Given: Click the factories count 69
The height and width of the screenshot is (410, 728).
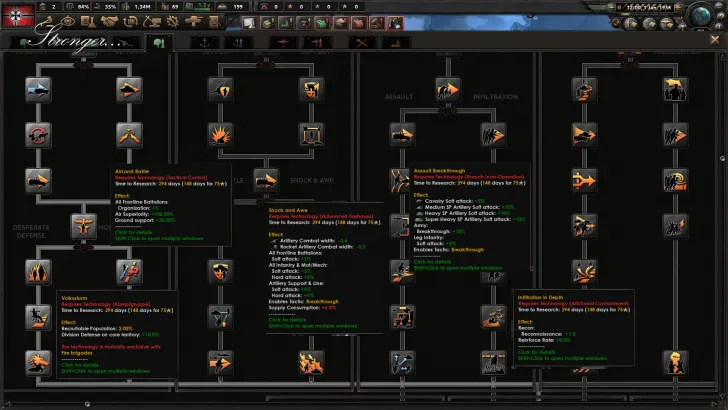Looking at the screenshot, I should point(170,7).
